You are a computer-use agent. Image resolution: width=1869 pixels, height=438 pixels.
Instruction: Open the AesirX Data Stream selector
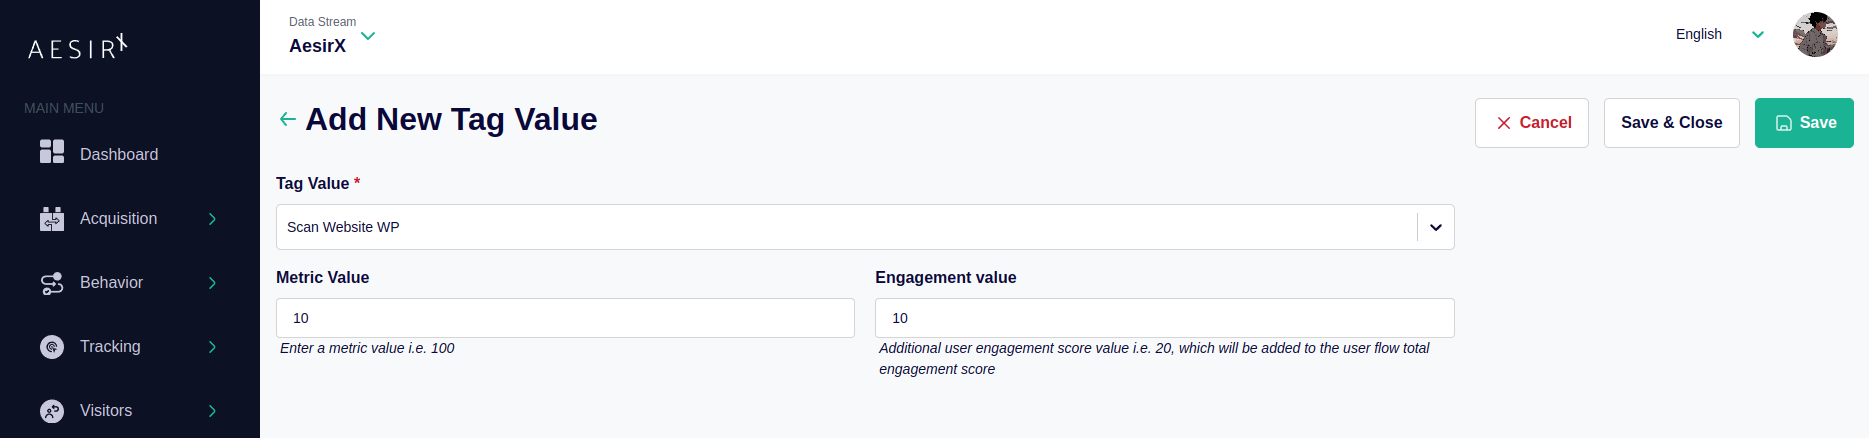pos(368,36)
